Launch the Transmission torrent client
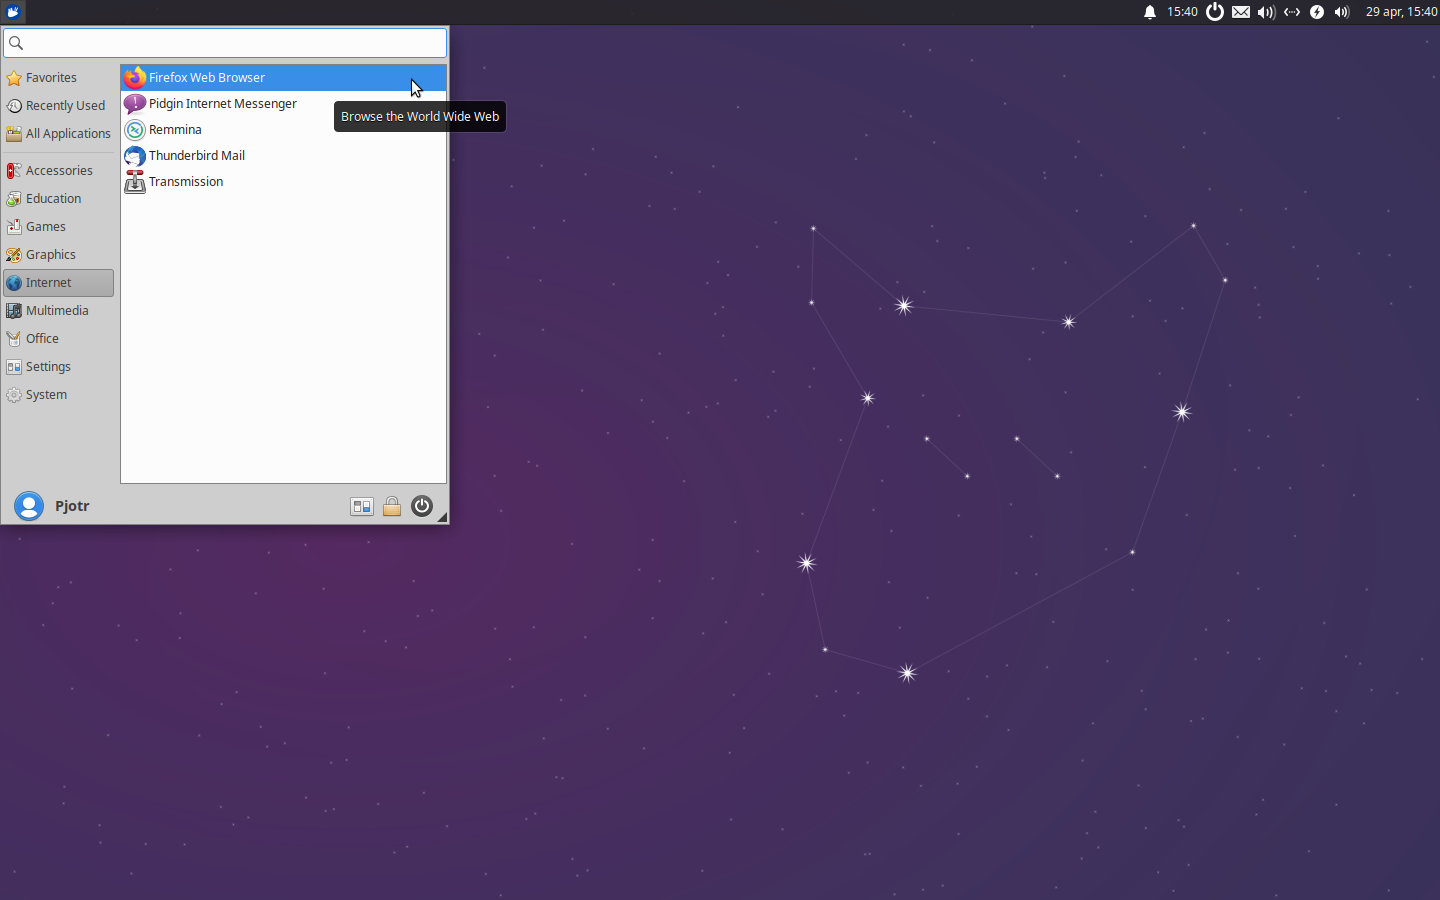The height and width of the screenshot is (900, 1440). coord(186,181)
